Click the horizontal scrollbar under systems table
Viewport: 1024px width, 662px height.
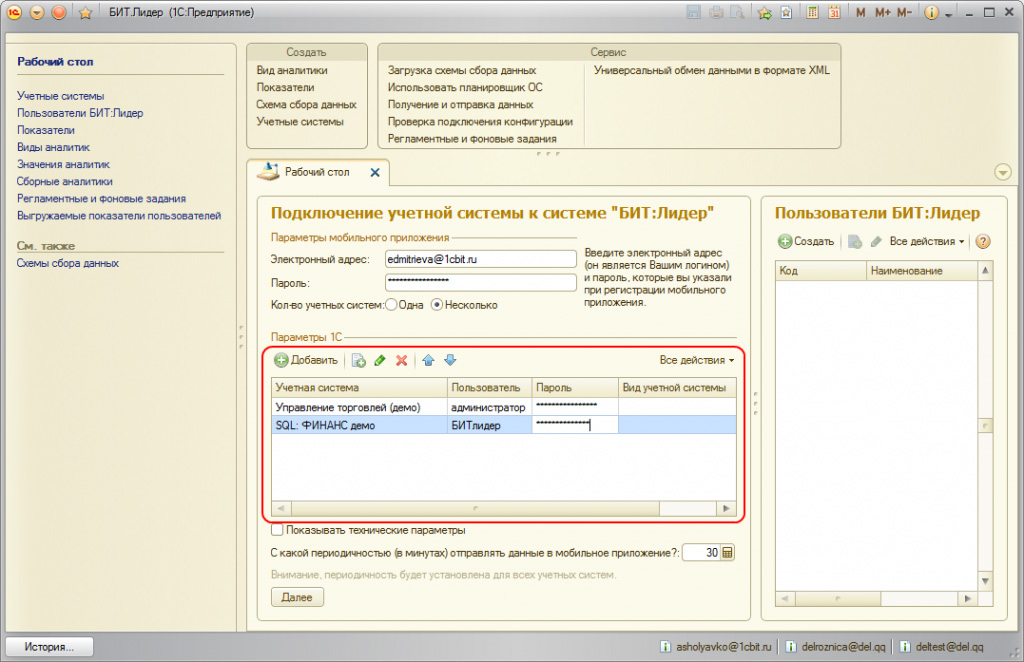[504, 508]
